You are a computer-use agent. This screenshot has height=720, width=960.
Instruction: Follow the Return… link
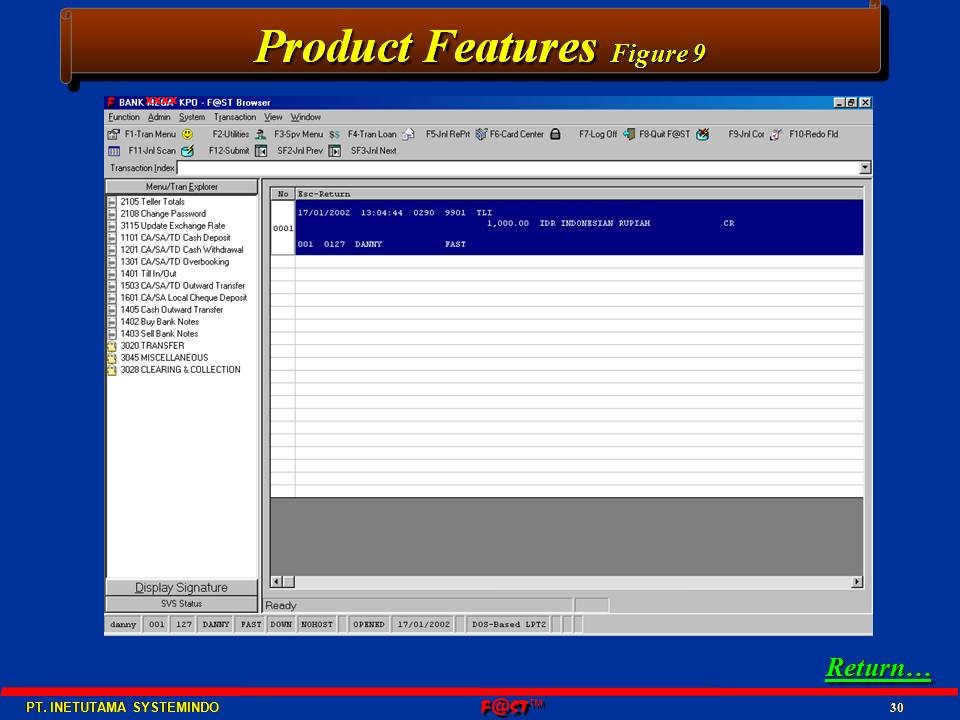[x=877, y=667]
